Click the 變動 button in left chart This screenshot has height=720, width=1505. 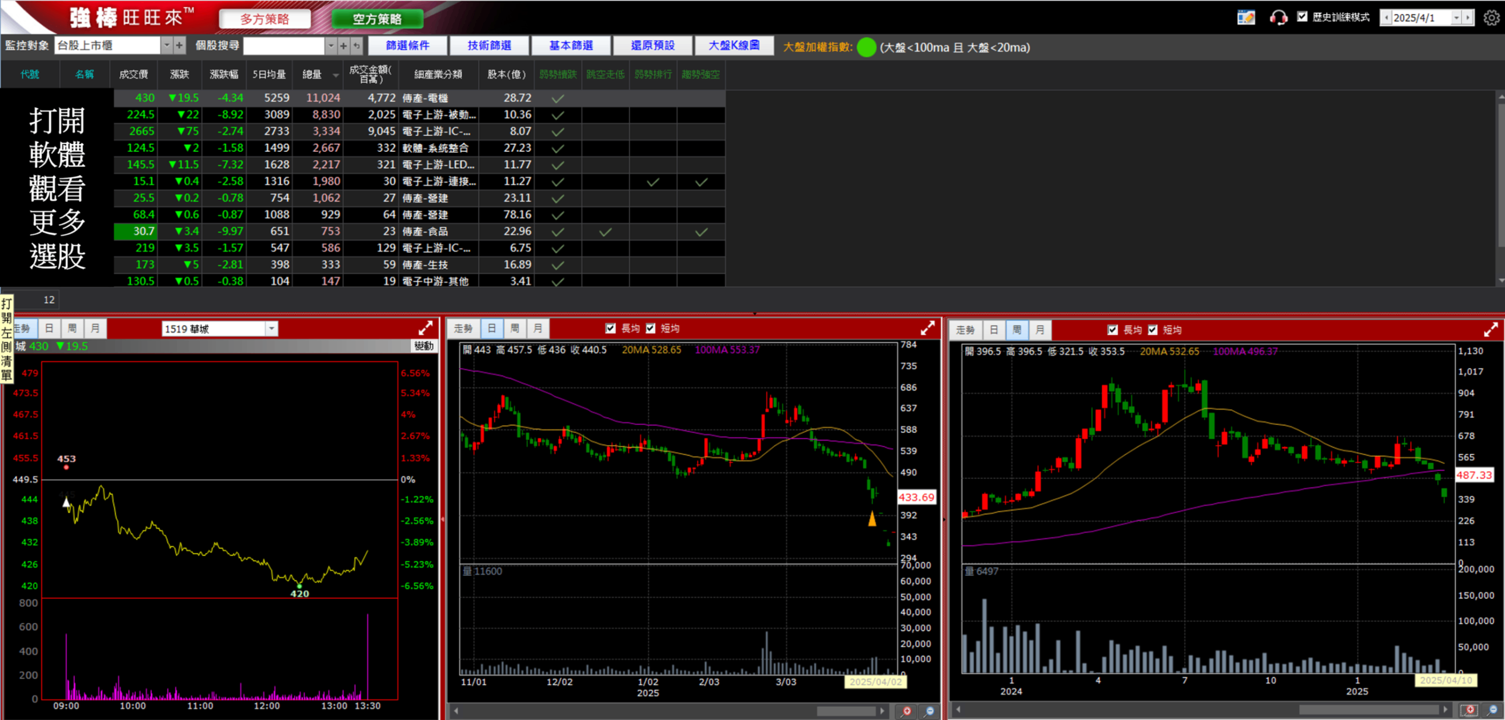[424, 346]
